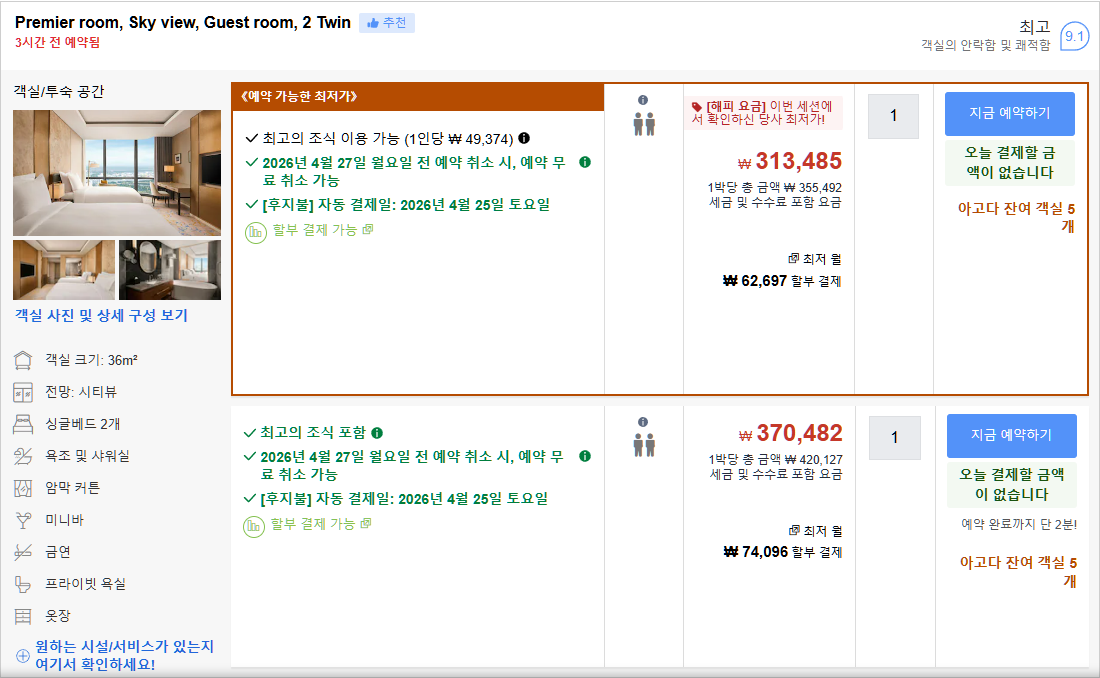This screenshot has height=678, width=1100.
Task: Click second 오늘 결제할 금액이 없습니다 notice
Action: pyautogui.click(x=1012, y=484)
